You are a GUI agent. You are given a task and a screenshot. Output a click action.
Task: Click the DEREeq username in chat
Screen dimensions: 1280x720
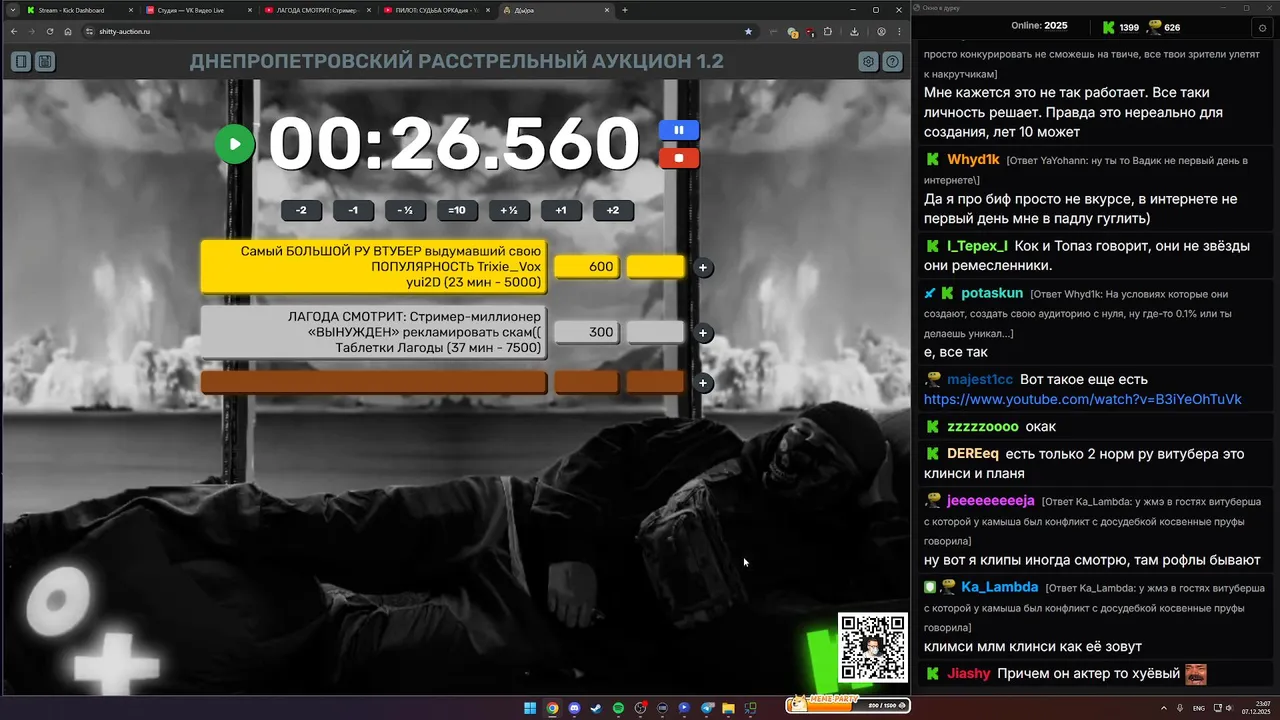point(973,453)
